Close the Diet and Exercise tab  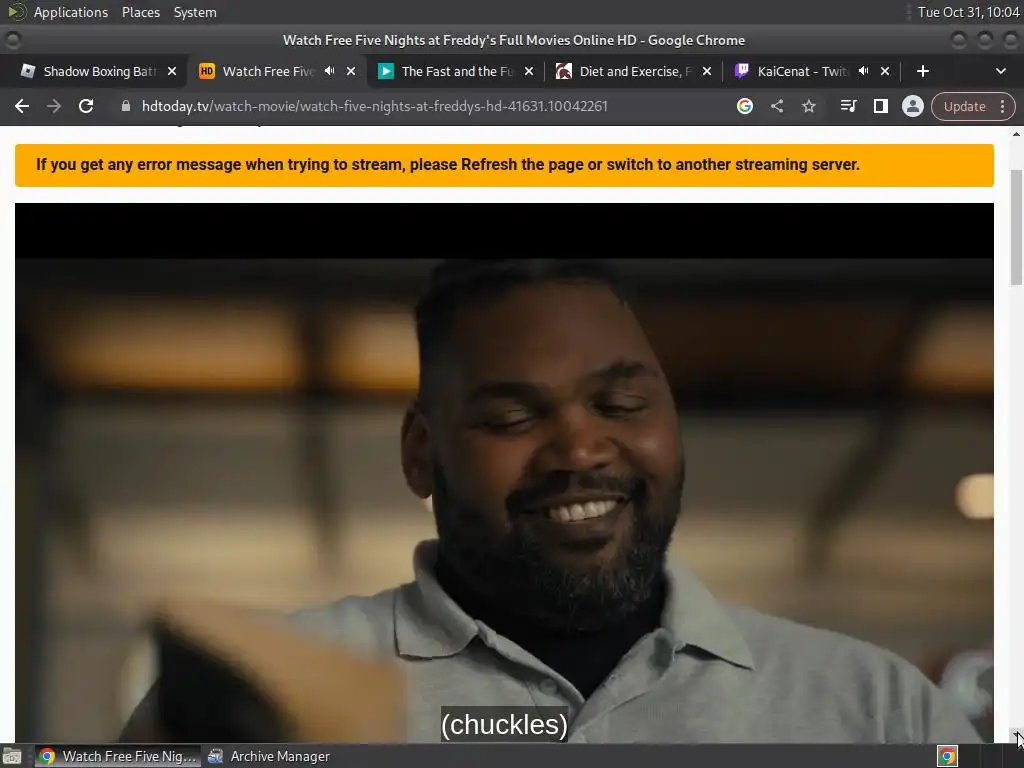point(707,71)
